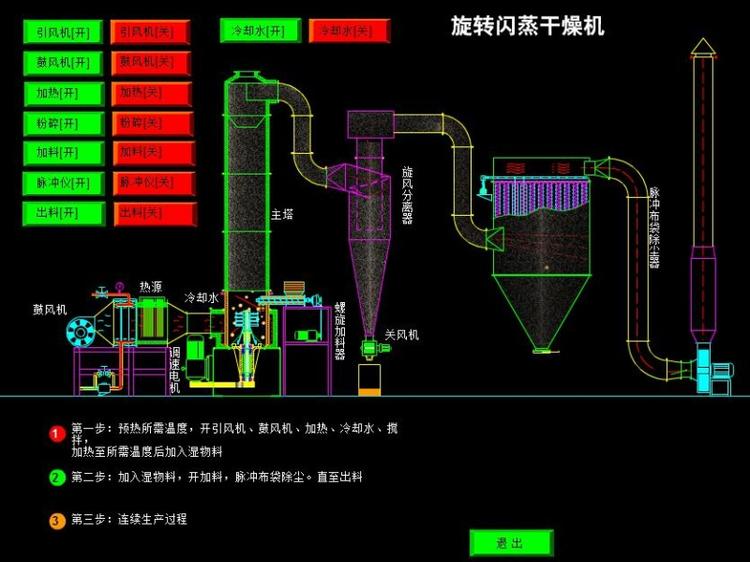The height and width of the screenshot is (562, 750).
Task: Turn on cooling water 冷却水[开]
Action: coord(259,31)
